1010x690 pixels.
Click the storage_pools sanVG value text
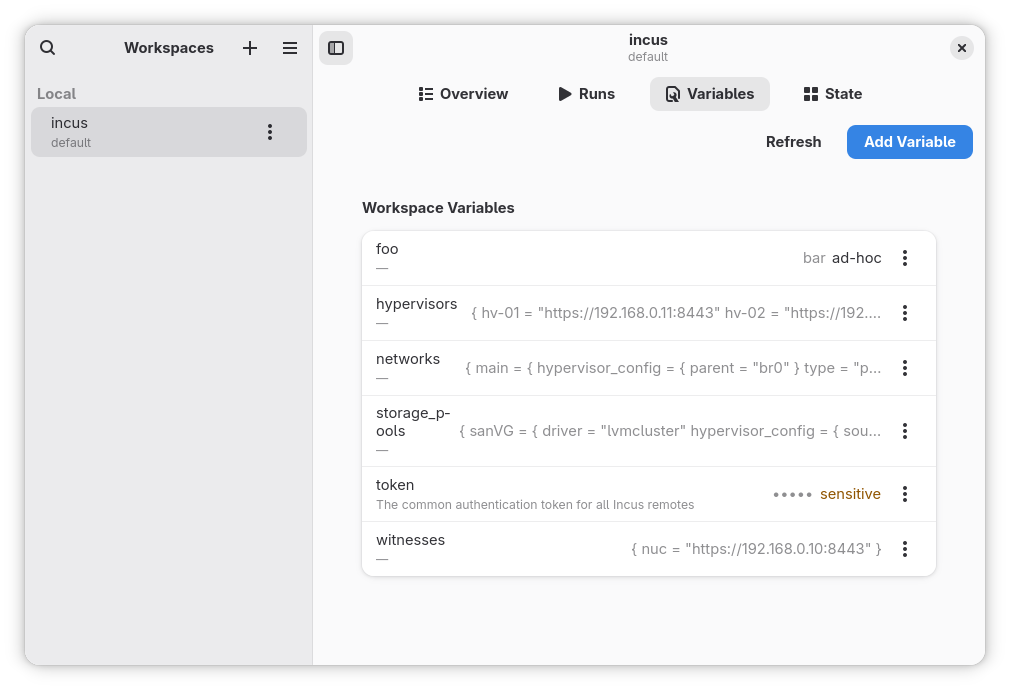click(670, 431)
